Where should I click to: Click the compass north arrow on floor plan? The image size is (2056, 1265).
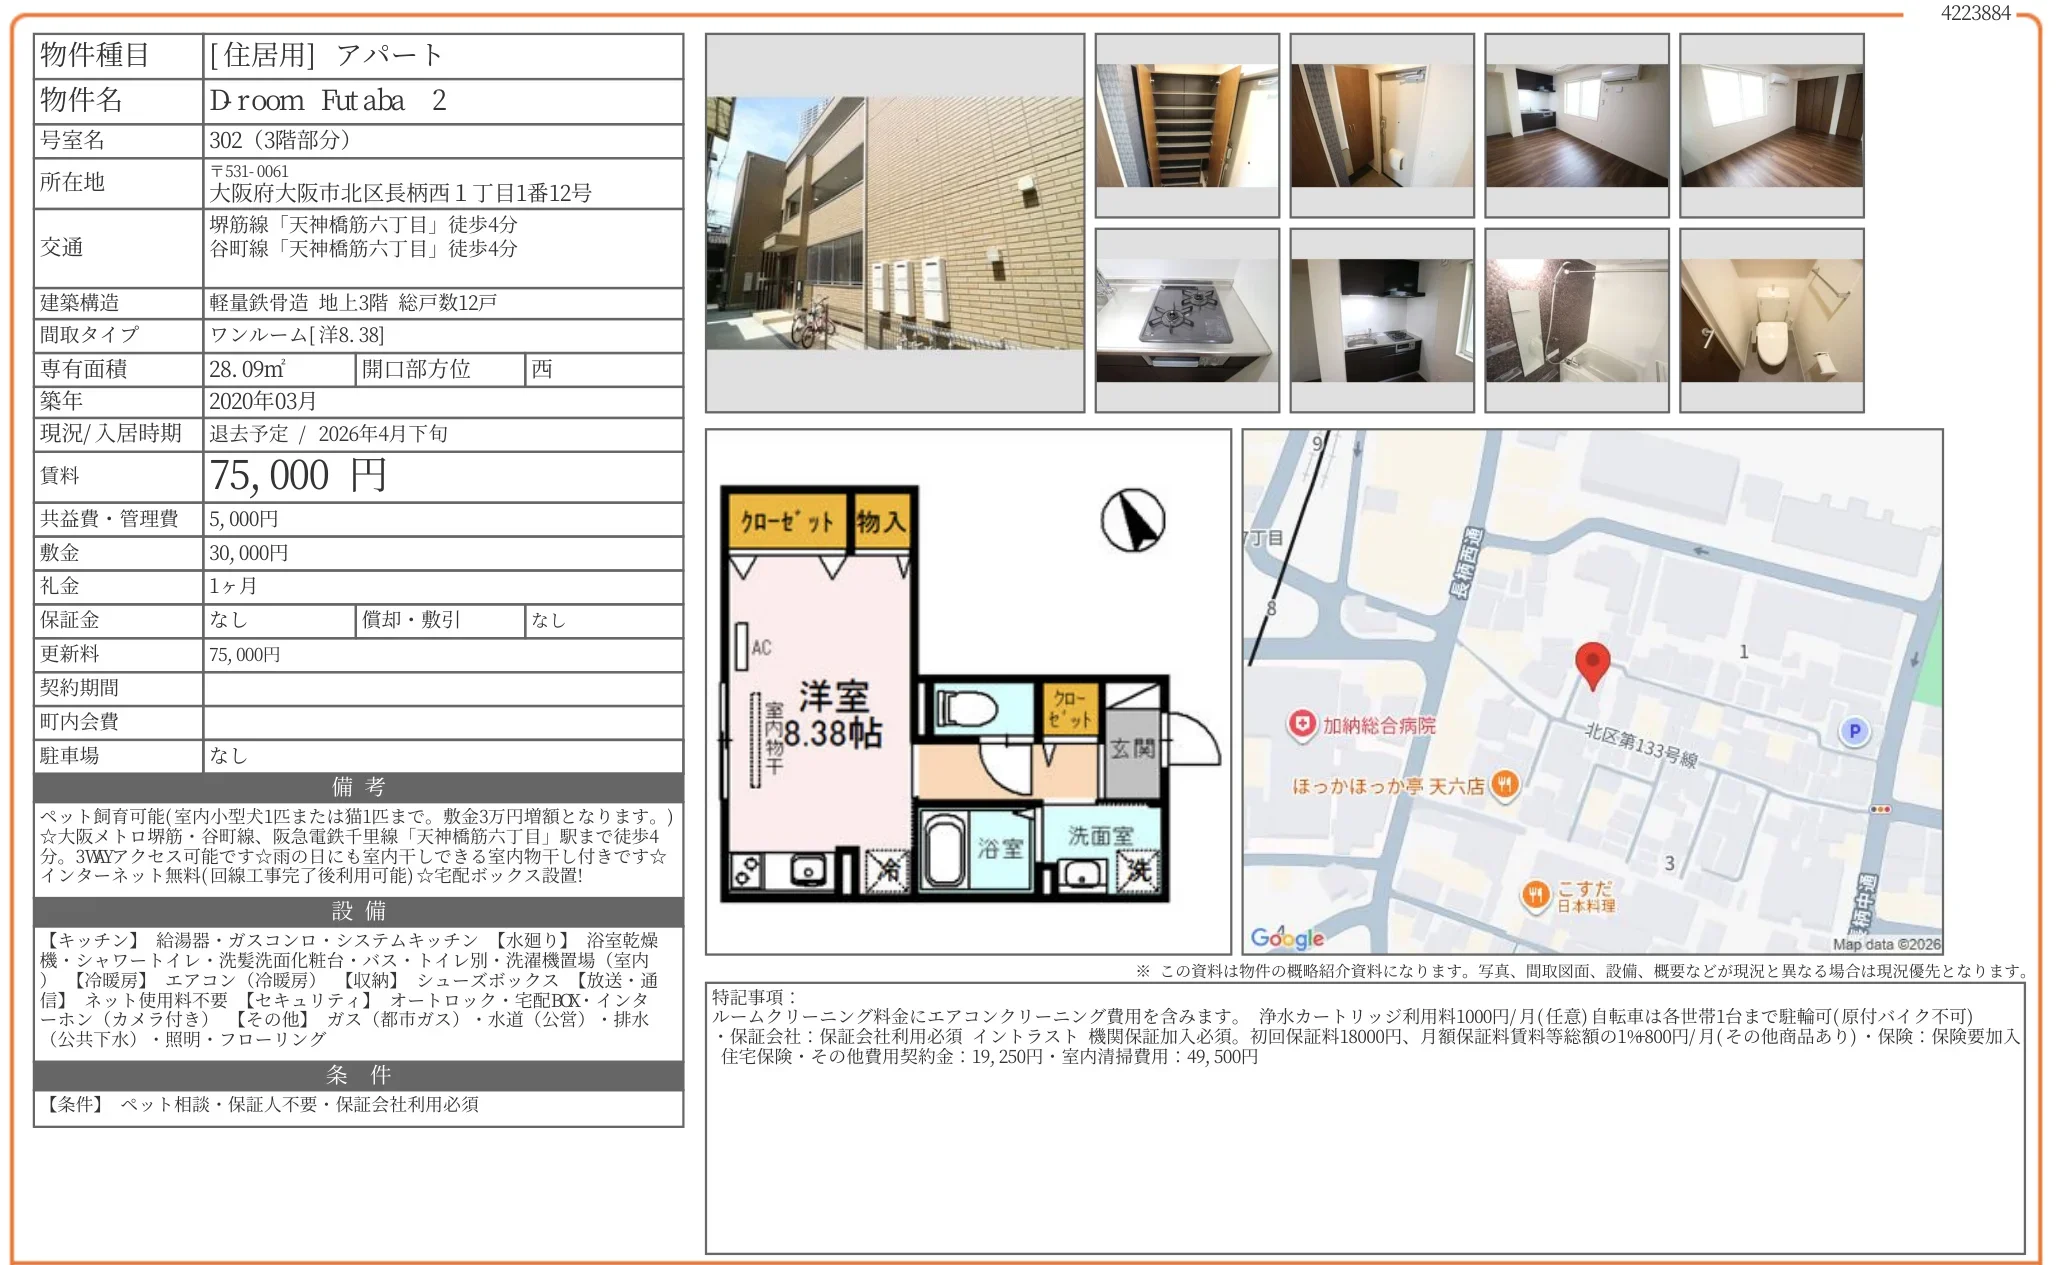pos(1133,520)
